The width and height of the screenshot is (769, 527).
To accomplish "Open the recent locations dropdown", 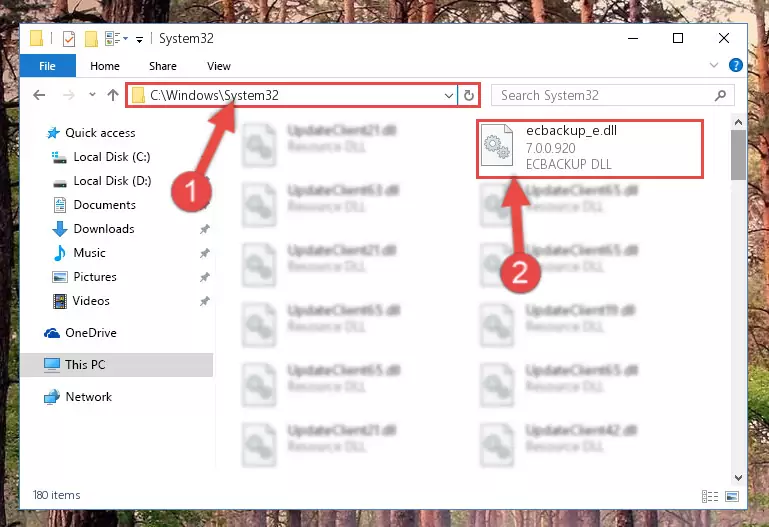I will pyautogui.click(x=92, y=95).
